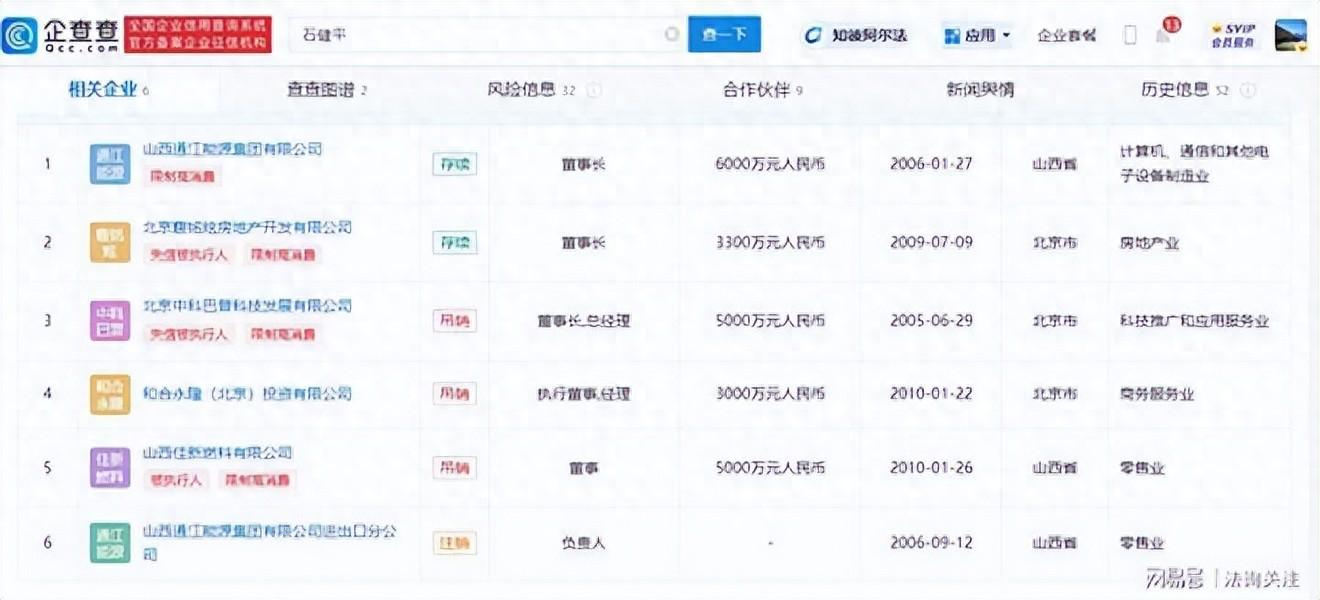Open the row 2 Beijing real estate company link
Screen dimensions: 1320x600
247,227
